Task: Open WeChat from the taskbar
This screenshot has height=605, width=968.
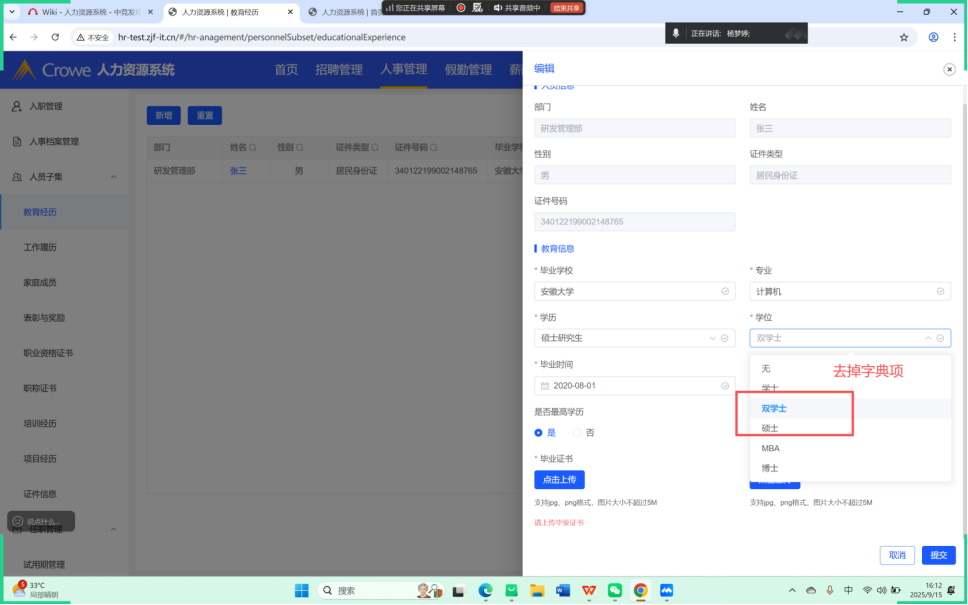Action: (x=615, y=590)
